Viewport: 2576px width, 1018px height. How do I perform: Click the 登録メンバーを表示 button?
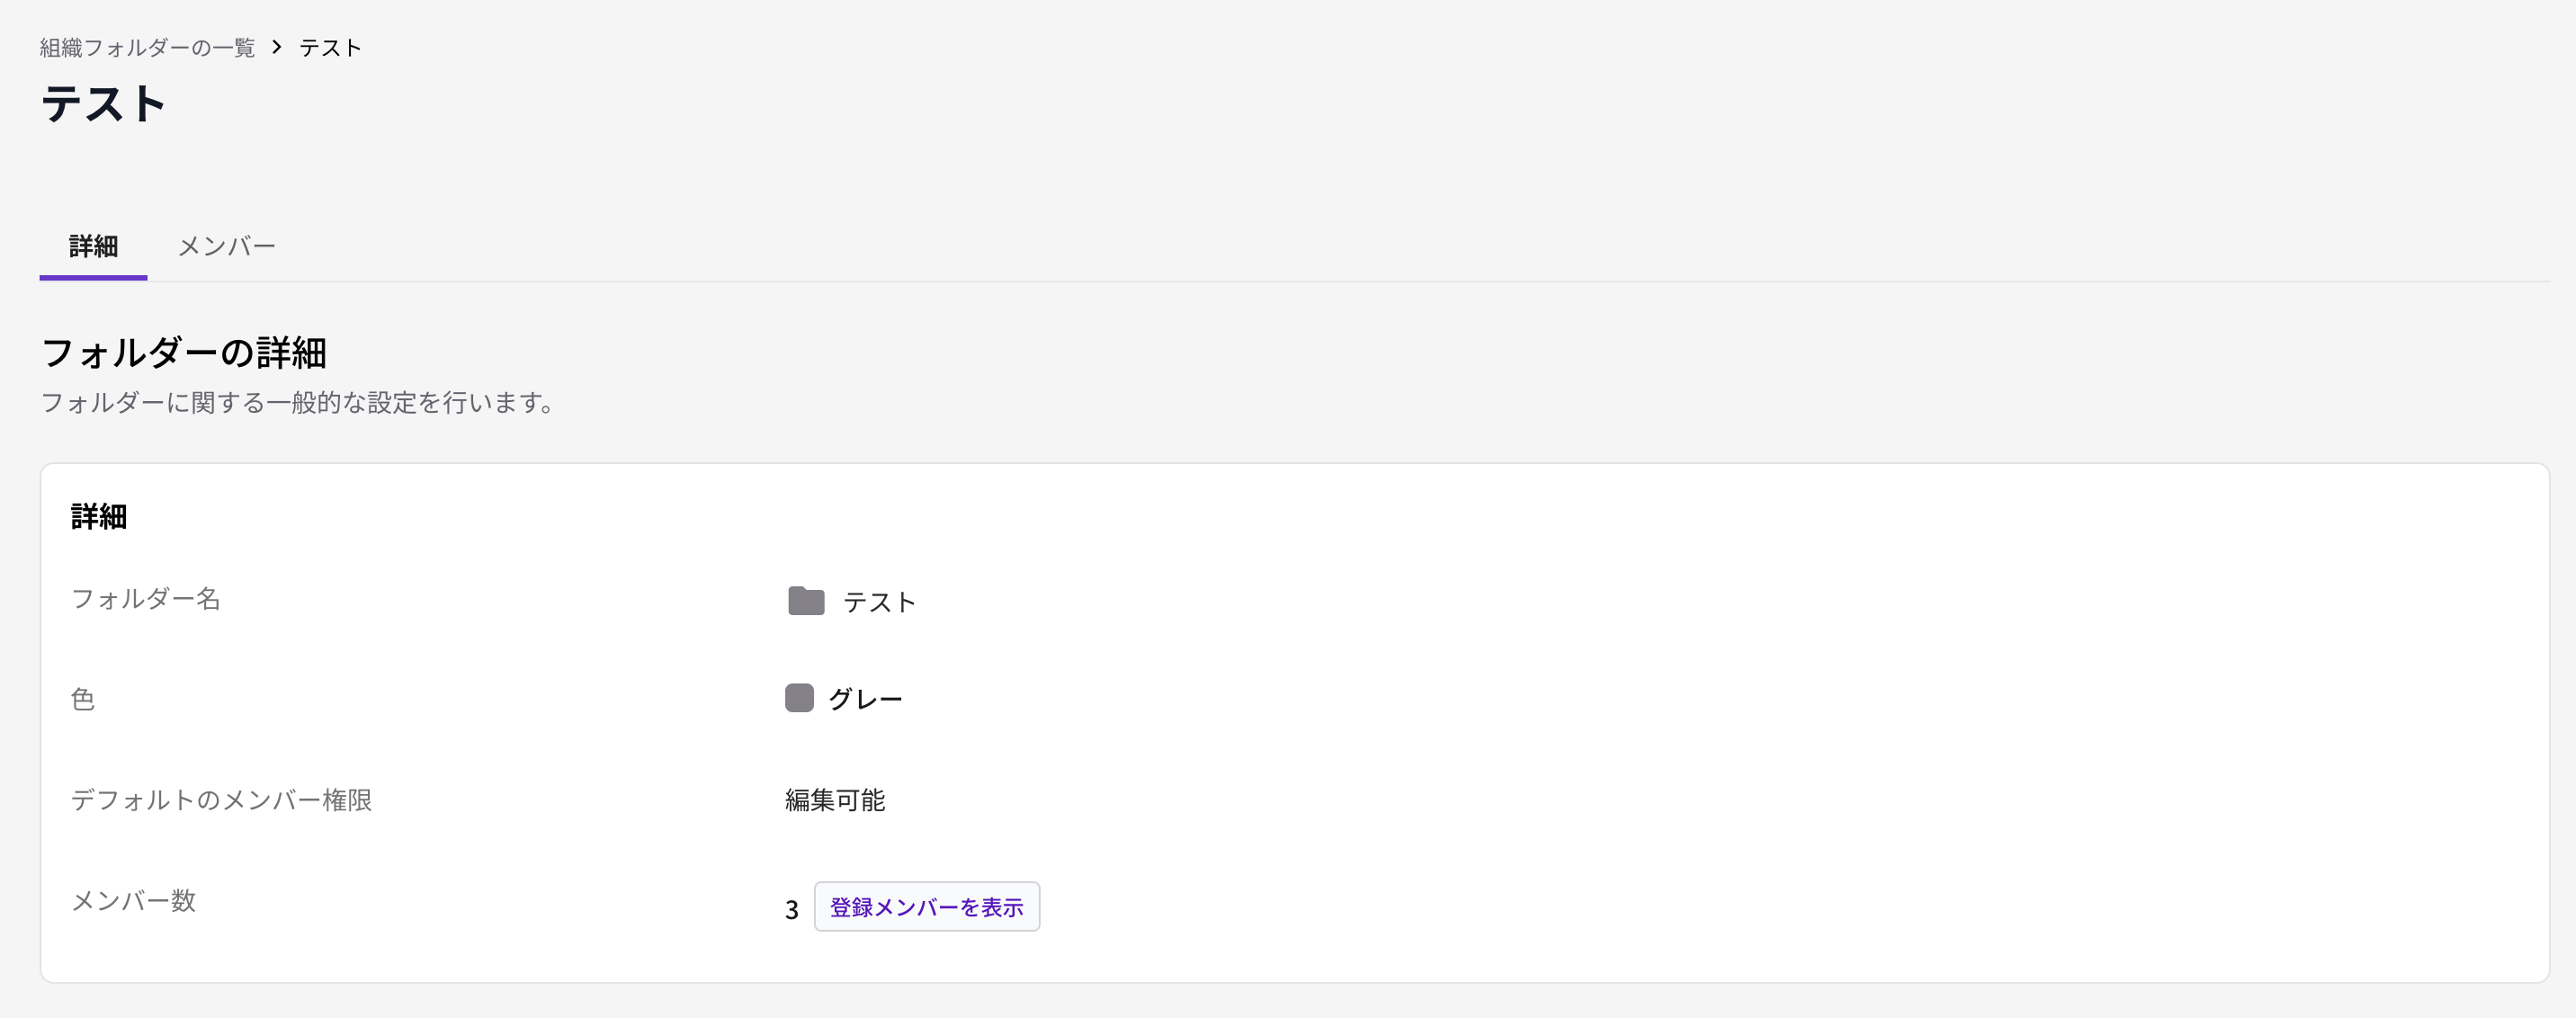point(927,907)
